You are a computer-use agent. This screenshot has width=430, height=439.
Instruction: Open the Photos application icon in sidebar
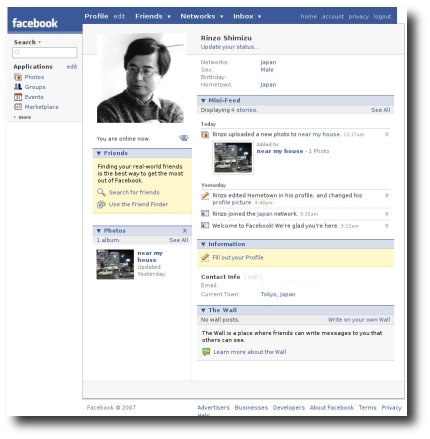(x=18, y=77)
